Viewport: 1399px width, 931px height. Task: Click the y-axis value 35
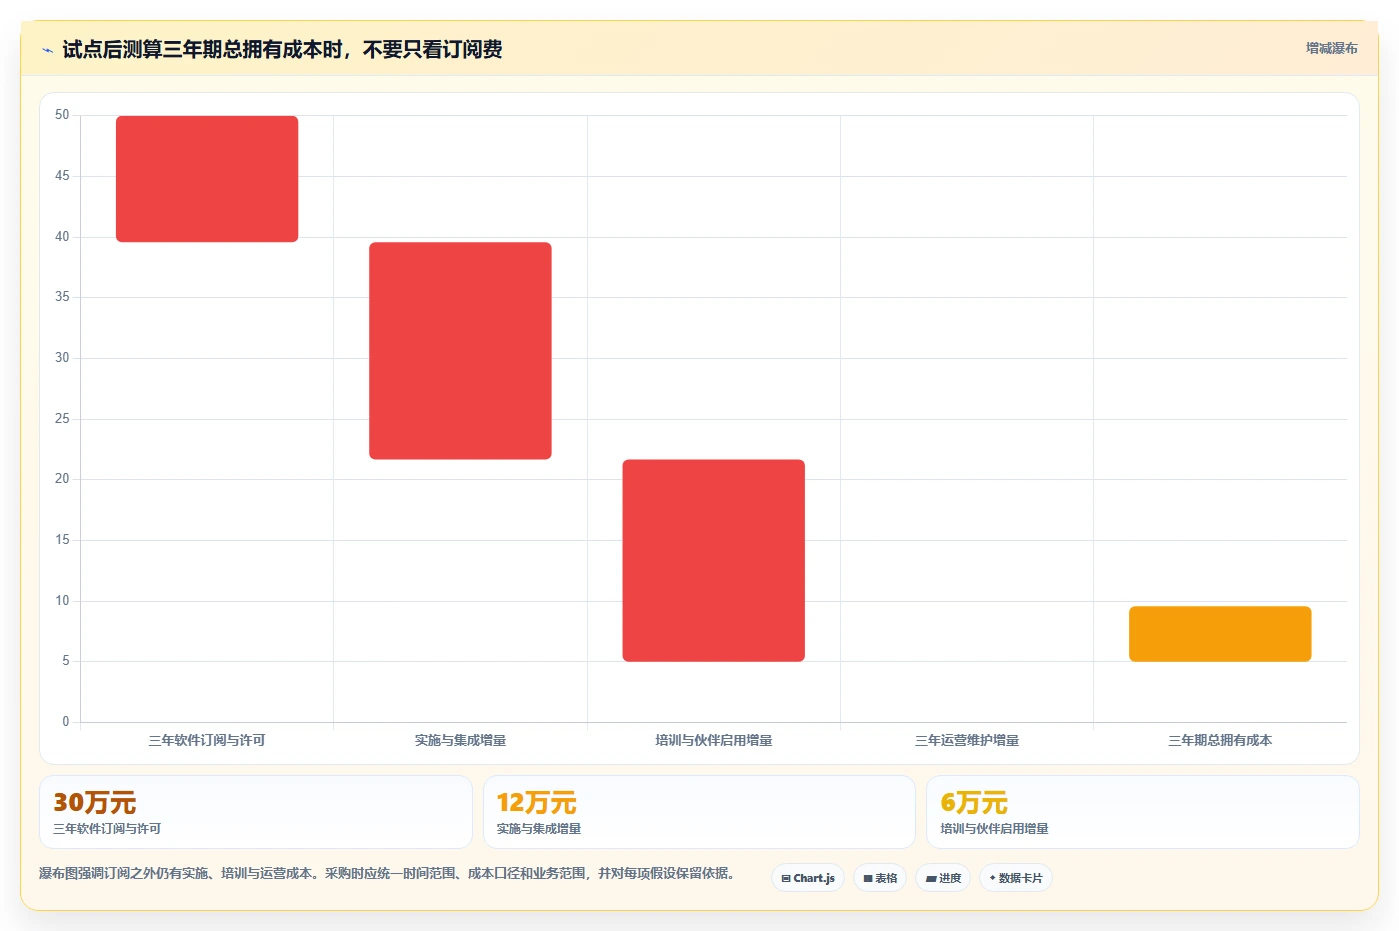coord(62,297)
